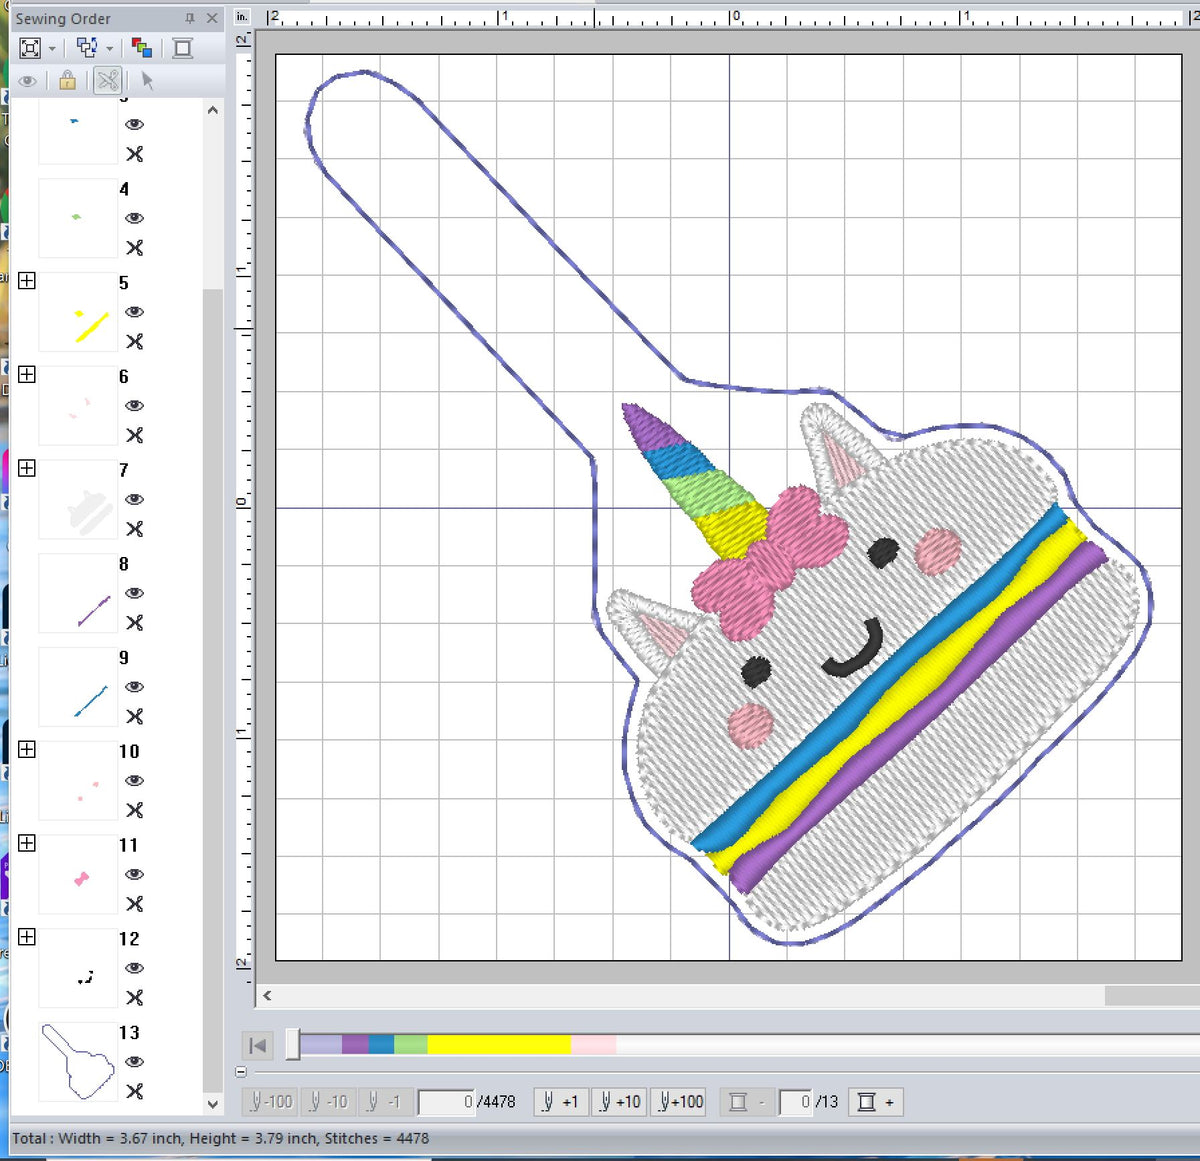The image size is (1200, 1161).
Task: Click the global eye toggle in Sewing Order toolbar
Action: tap(28, 81)
